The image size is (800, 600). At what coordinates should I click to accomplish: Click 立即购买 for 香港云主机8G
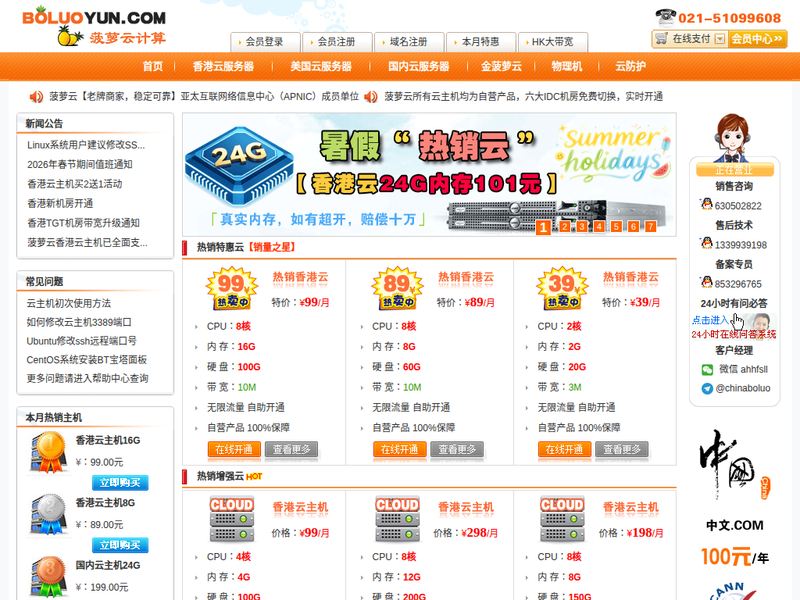pyautogui.click(x=120, y=545)
